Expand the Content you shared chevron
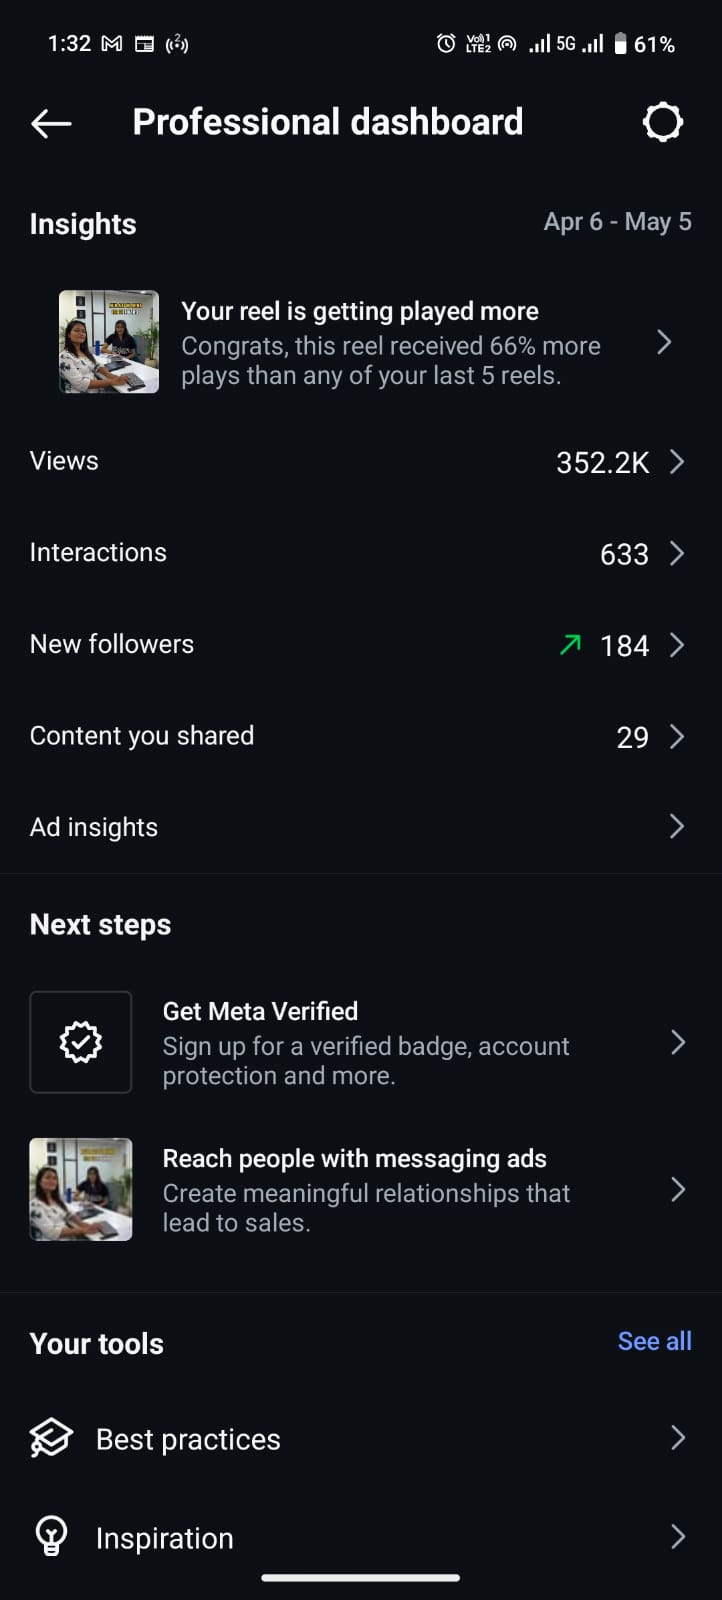The width and height of the screenshot is (722, 1600). (x=677, y=737)
